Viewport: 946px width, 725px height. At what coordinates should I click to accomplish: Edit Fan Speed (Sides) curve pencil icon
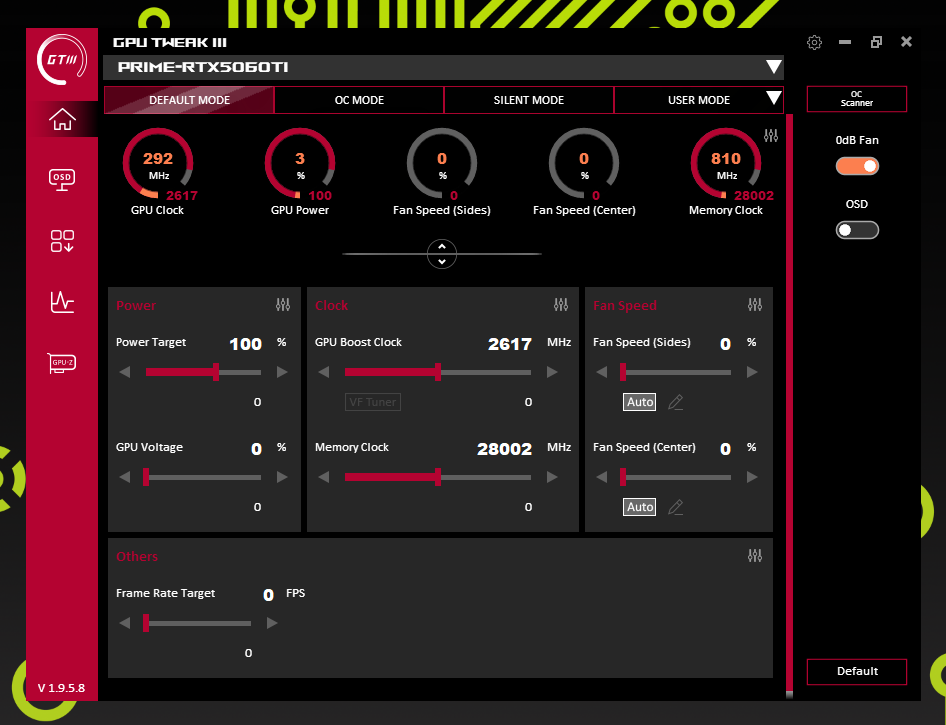pyautogui.click(x=676, y=402)
